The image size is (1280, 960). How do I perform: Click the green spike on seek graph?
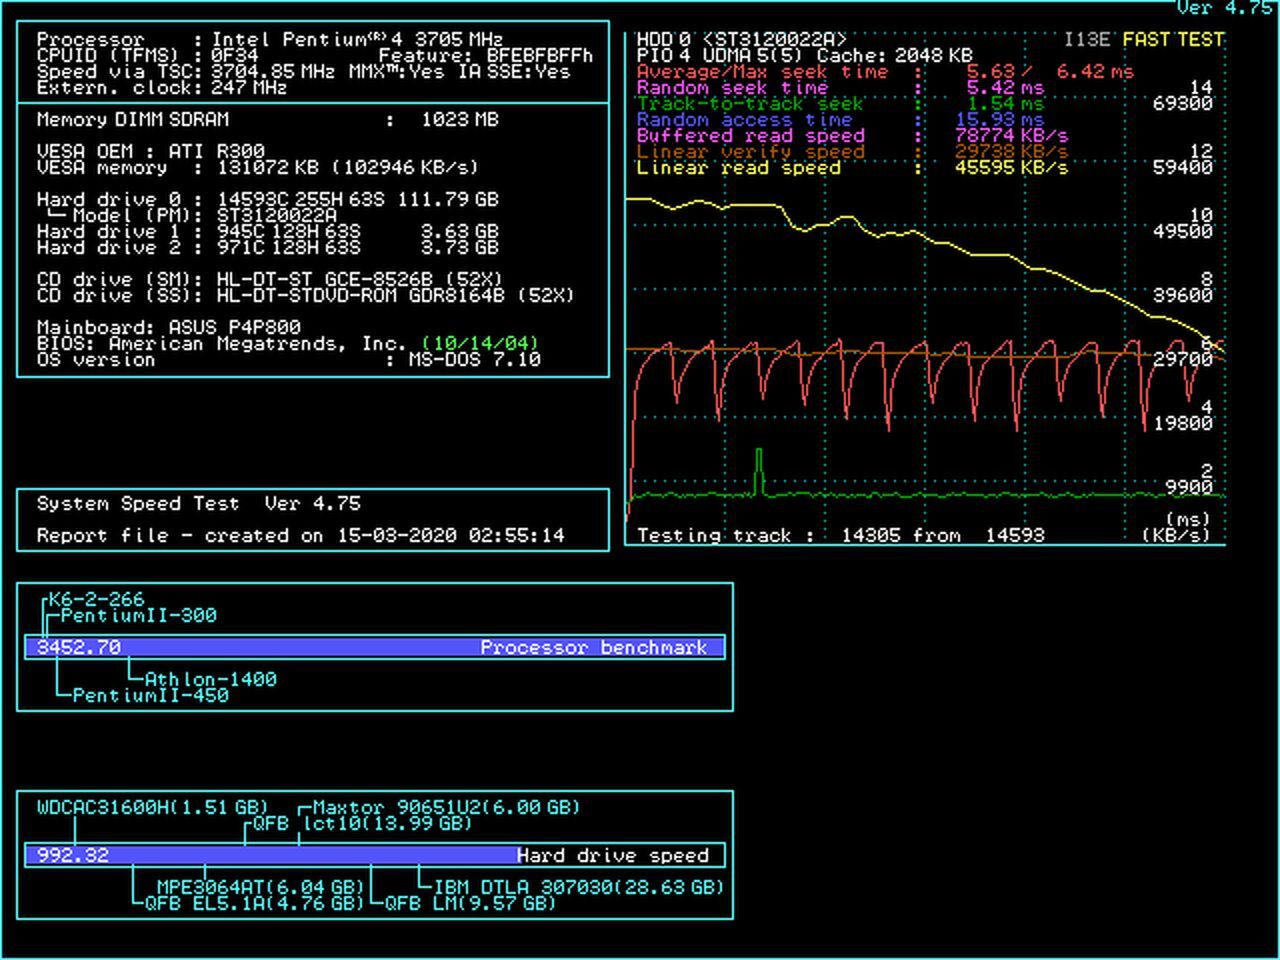click(x=759, y=470)
